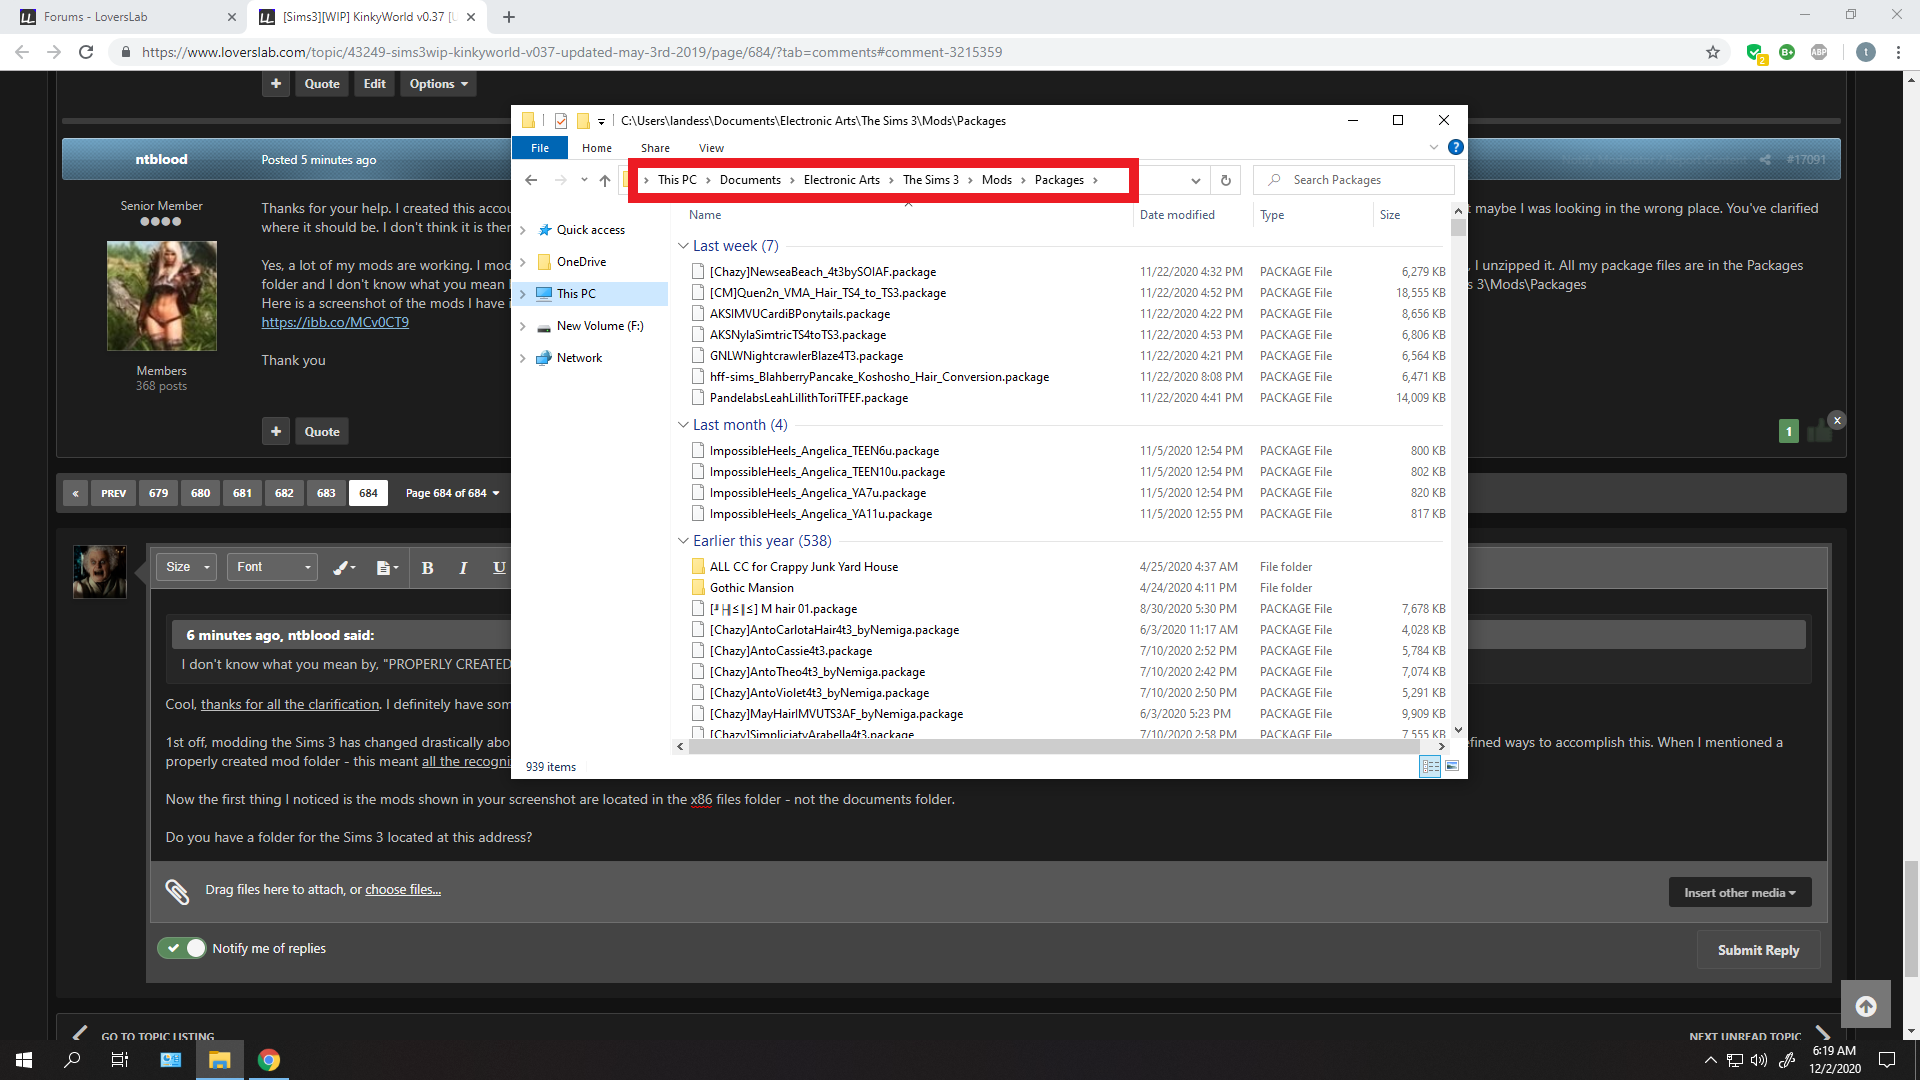Open the editor Size dropdown

[187, 567]
